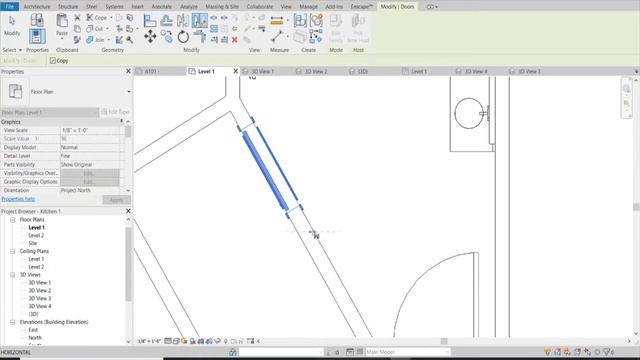The height and width of the screenshot is (360, 640).
Task: Click the Cope geometry tool
Action: click(x=97, y=18)
